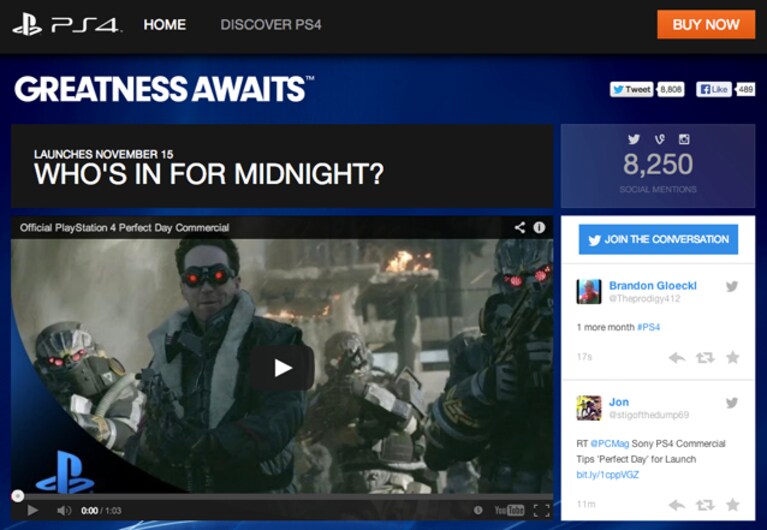Click the Instagram icon above social mentions
The image size is (767, 530).
684,139
